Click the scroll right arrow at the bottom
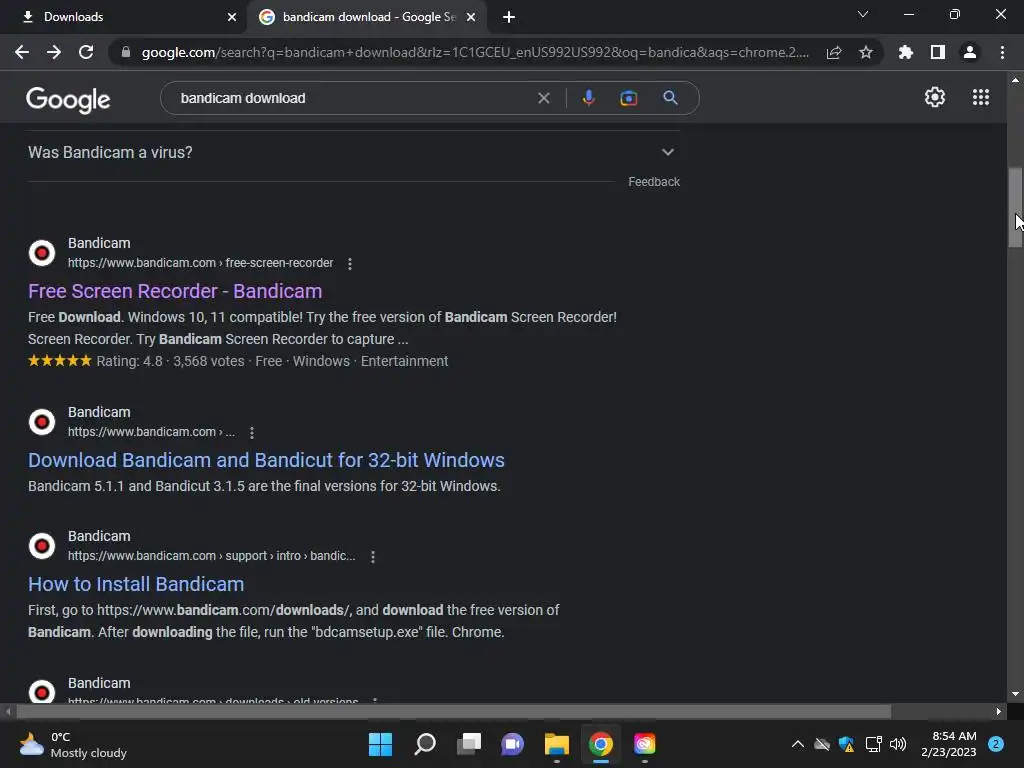This screenshot has height=768, width=1024. coord(999,711)
